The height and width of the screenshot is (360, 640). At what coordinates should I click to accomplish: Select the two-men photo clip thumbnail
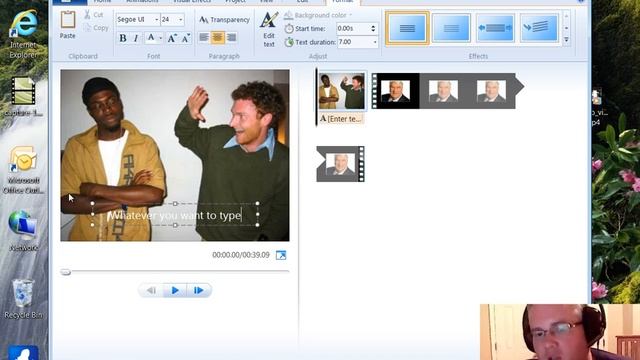(x=341, y=91)
